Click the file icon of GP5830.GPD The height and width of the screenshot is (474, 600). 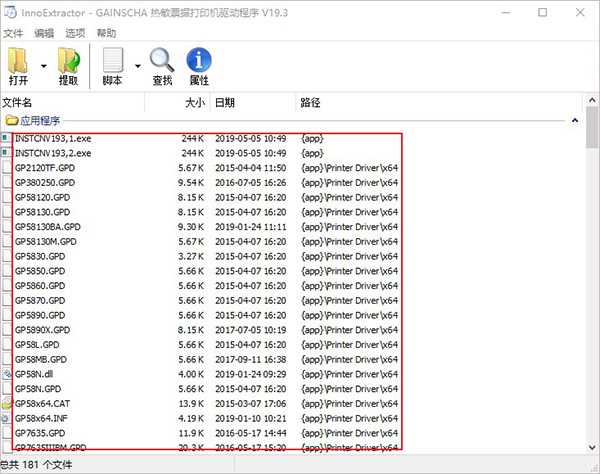point(7,256)
